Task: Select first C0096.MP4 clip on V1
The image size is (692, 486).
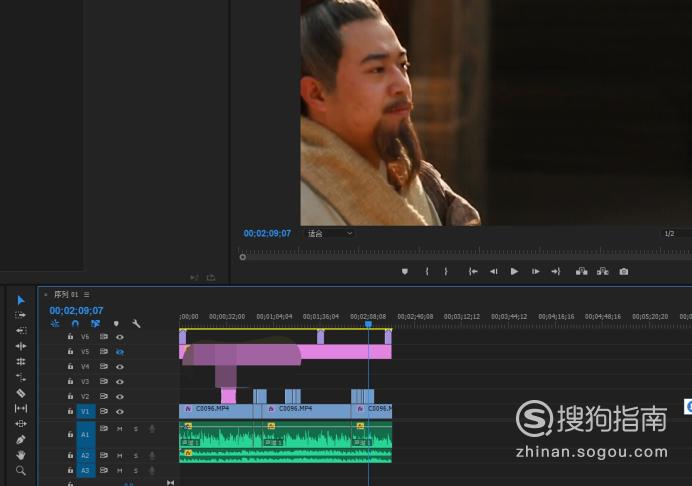Action: coord(216,411)
